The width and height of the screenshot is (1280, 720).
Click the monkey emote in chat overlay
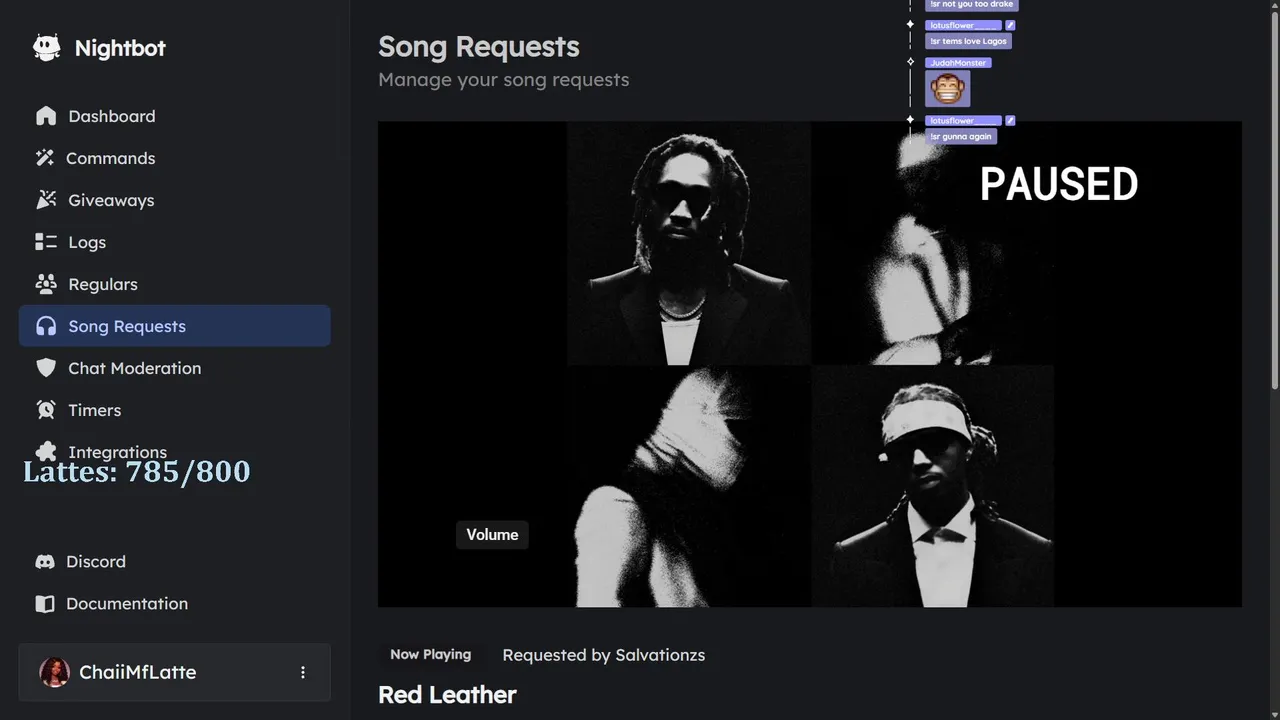(x=947, y=89)
